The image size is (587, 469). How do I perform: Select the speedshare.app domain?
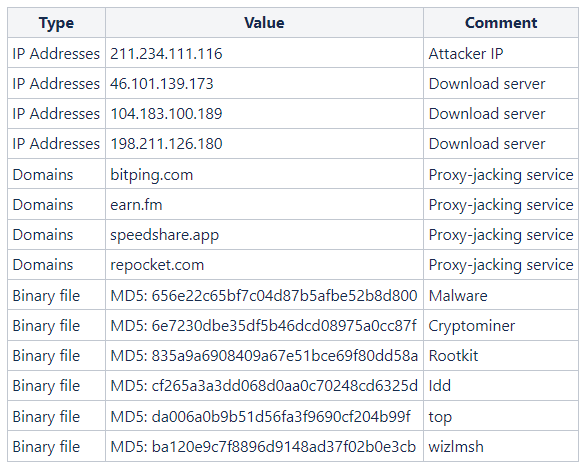tap(164, 235)
